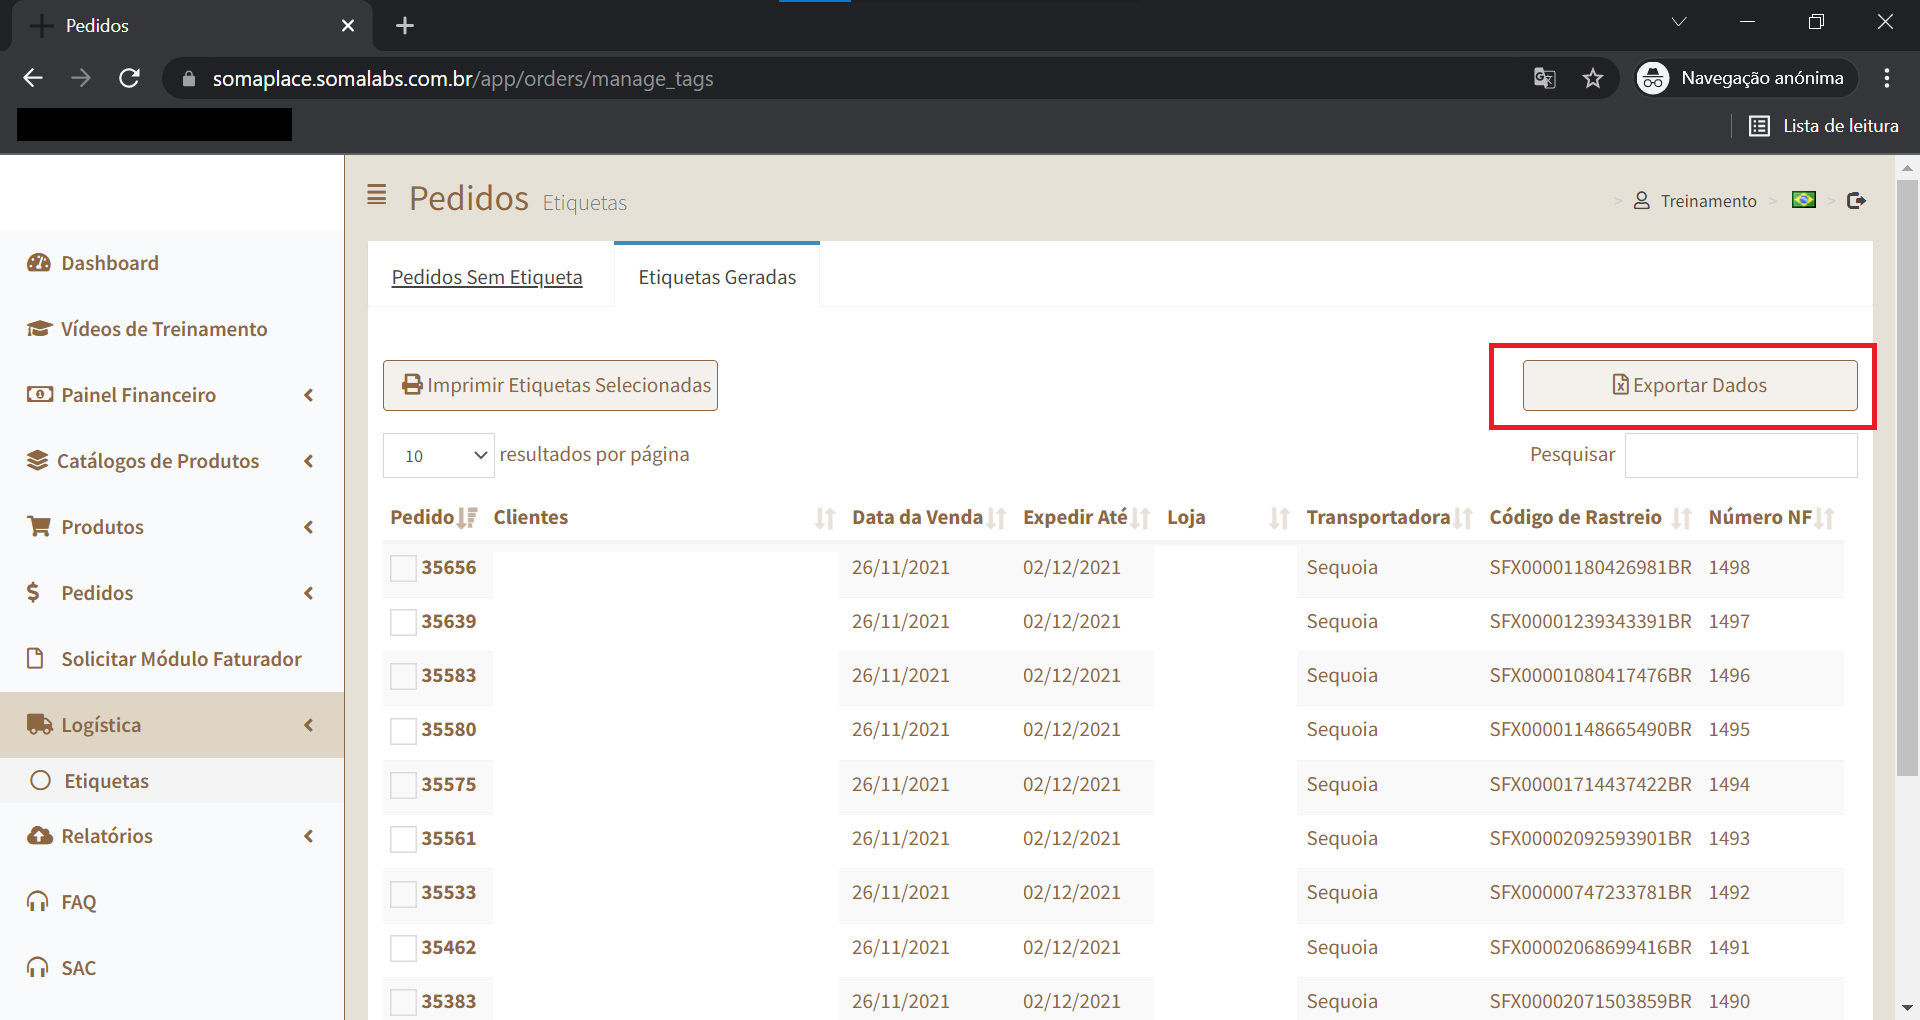The width and height of the screenshot is (1920, 1020).
Task: Sort table by Pedido column icon
Action: (x=467, y=518)
